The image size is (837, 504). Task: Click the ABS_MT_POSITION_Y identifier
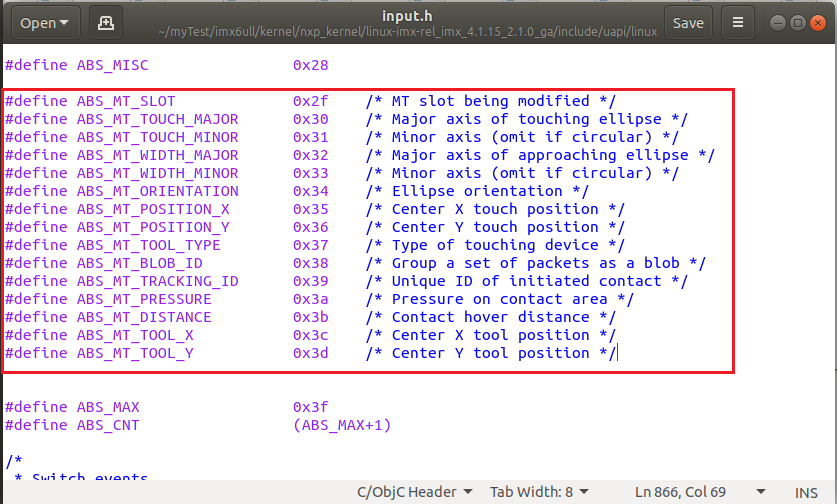153,227
